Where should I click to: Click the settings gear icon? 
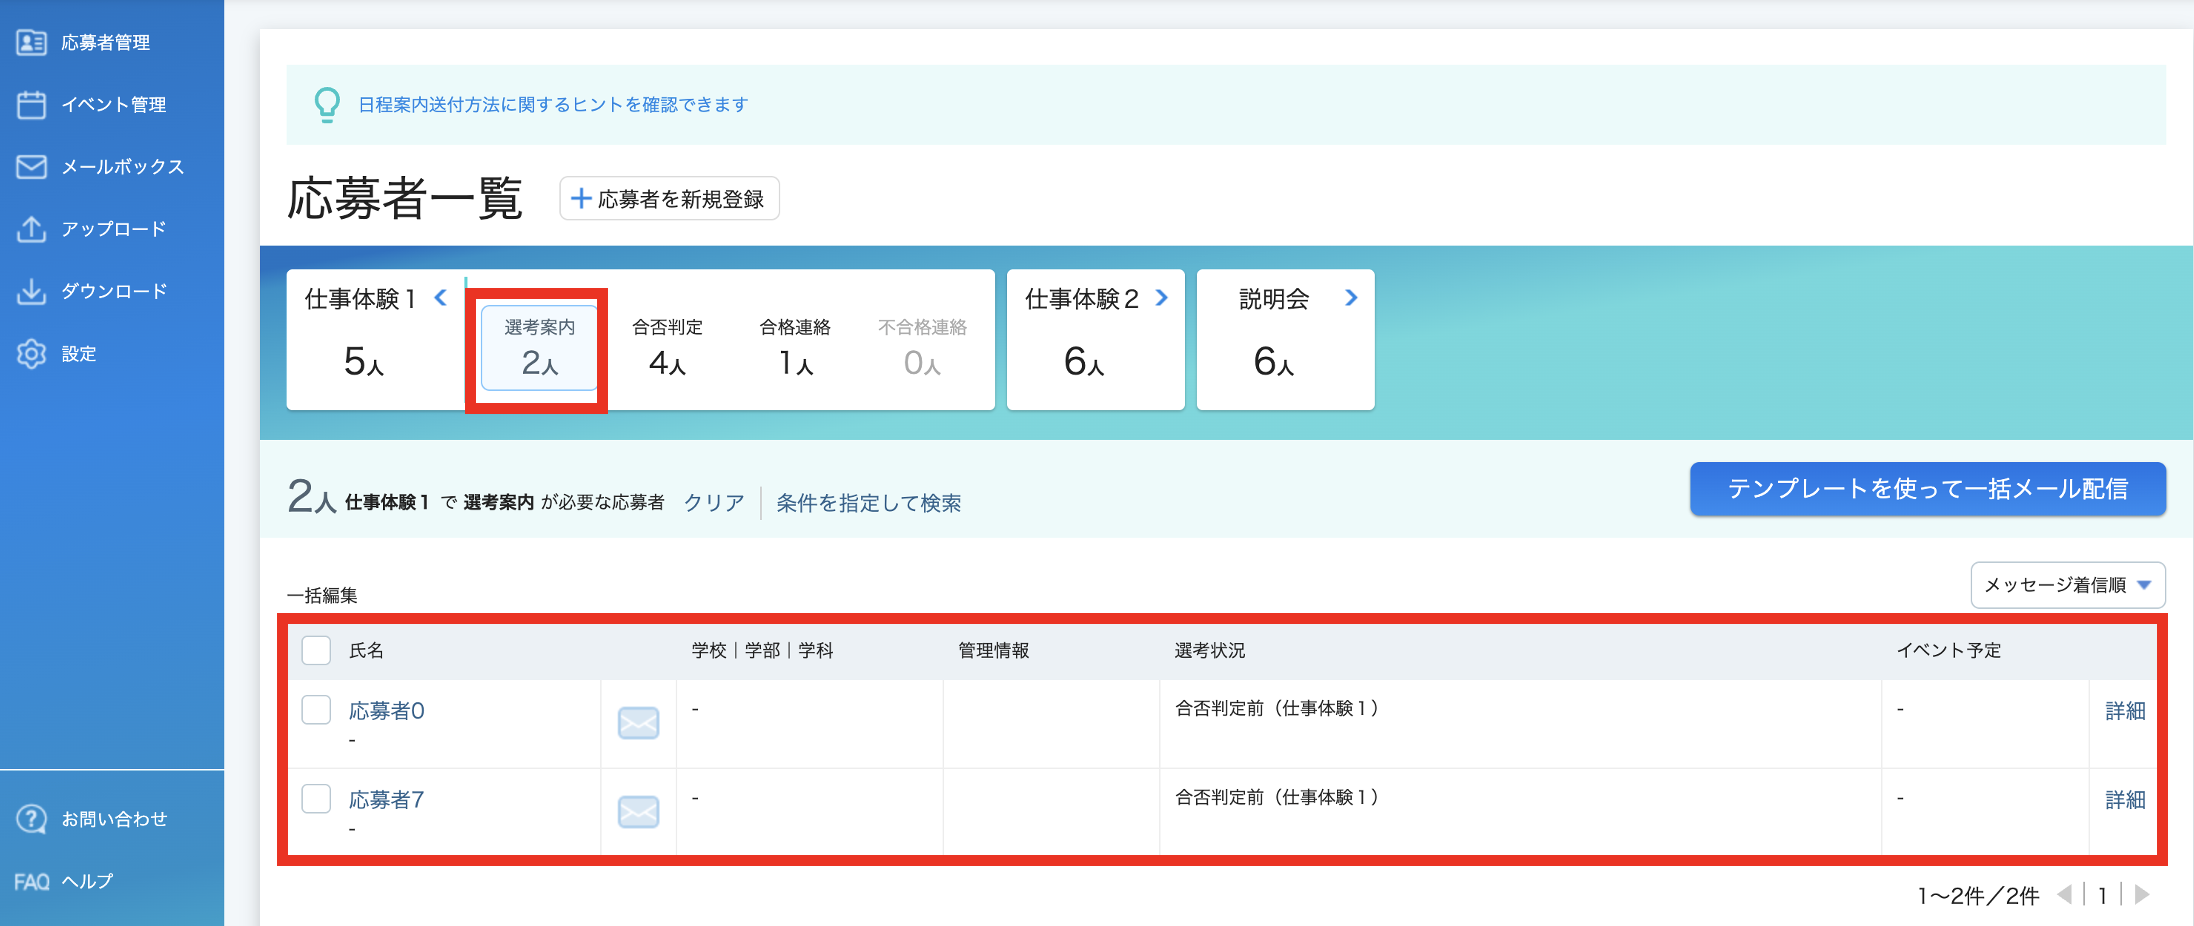[31, 353]
